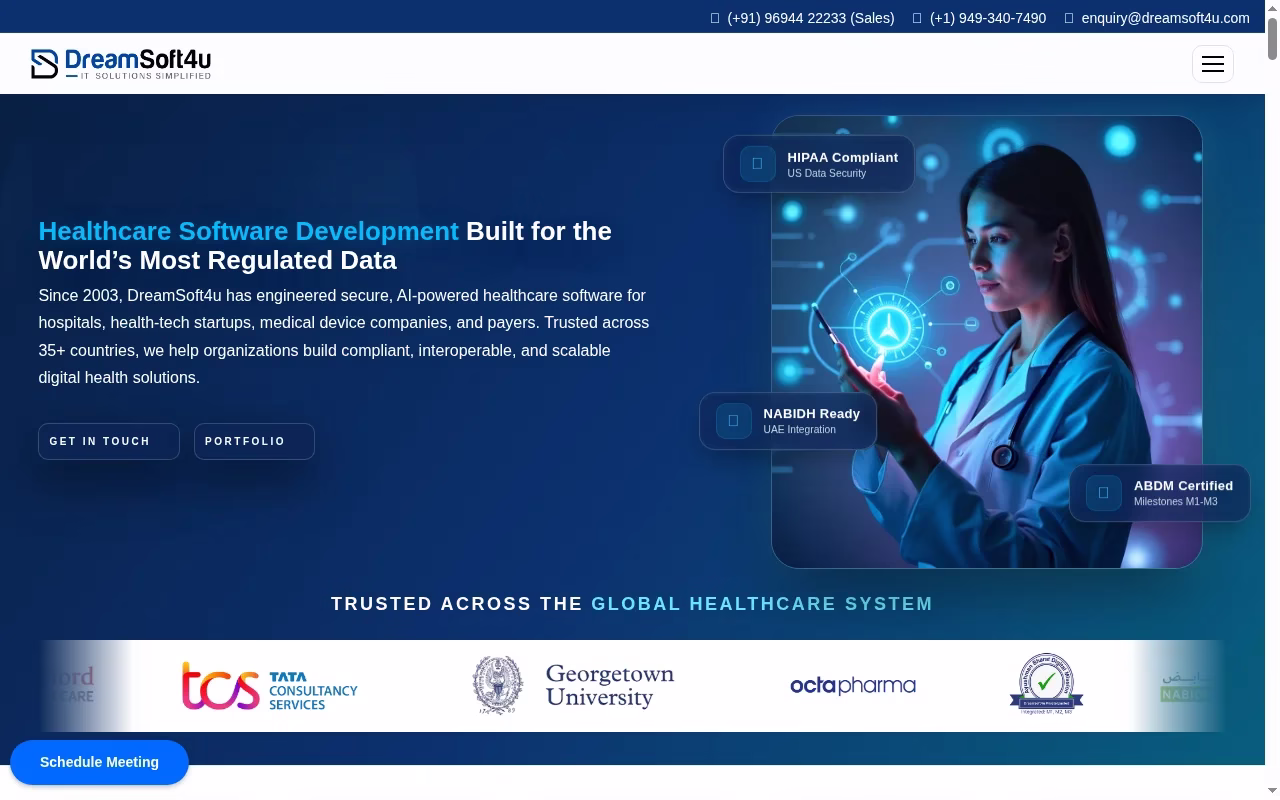
Task: Click the HIPAA Compliant badge icon
Action: (x=757, y=164)
